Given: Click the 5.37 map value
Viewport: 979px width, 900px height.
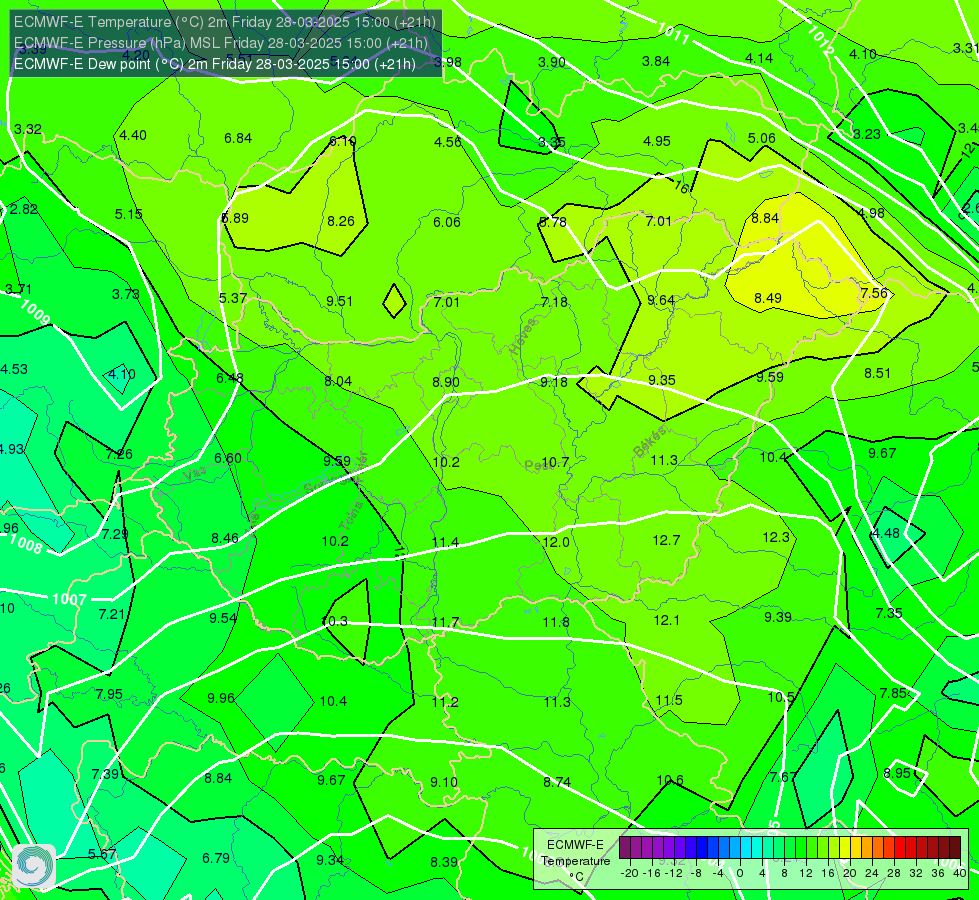Looking at the screenshot, I should tap(233, 299).
